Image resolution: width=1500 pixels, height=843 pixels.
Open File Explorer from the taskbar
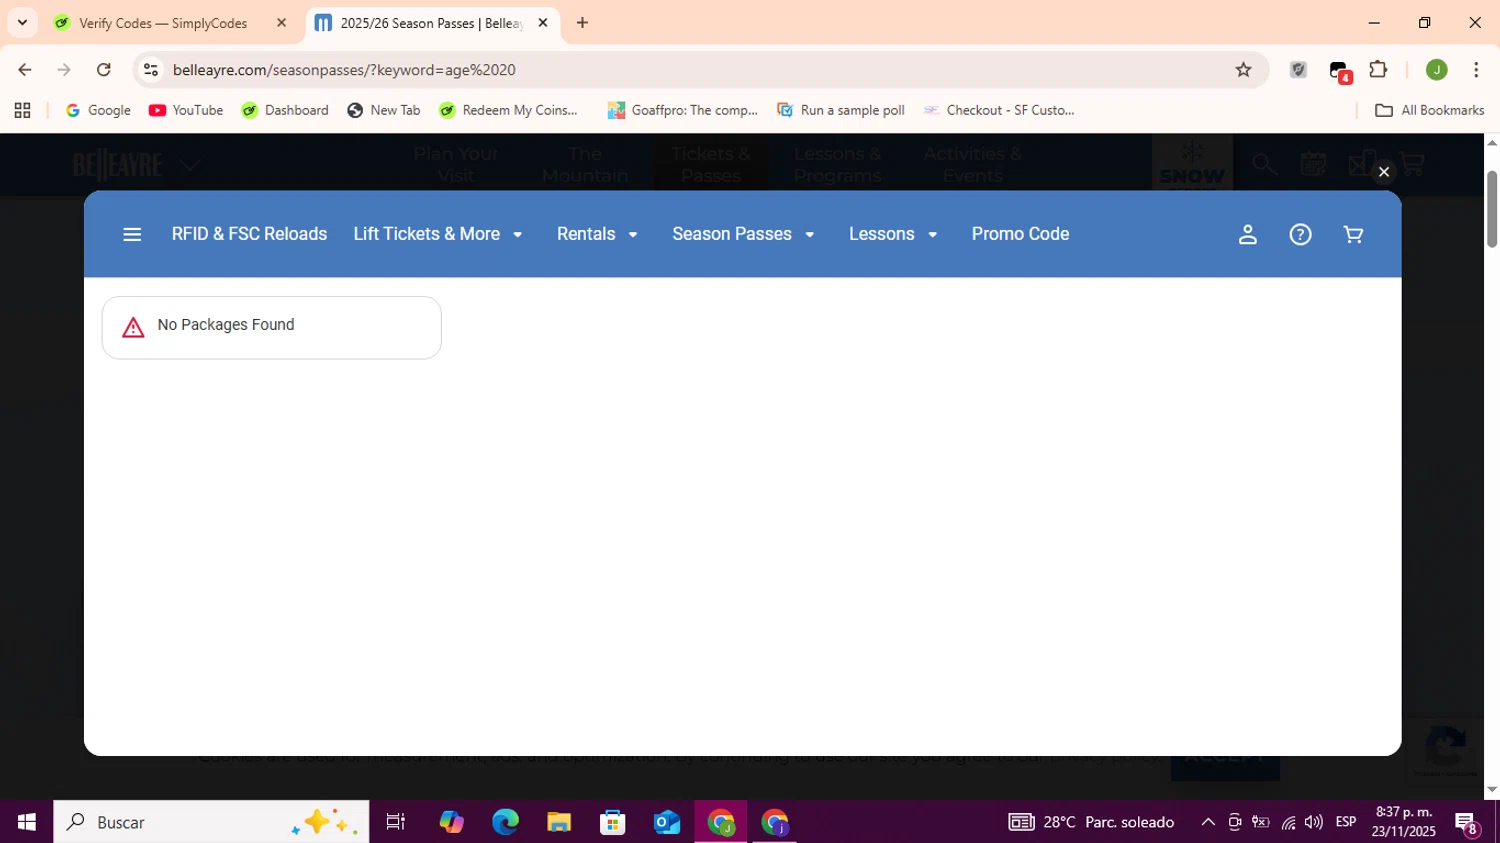pyautogui.click(x=559, y=822)
